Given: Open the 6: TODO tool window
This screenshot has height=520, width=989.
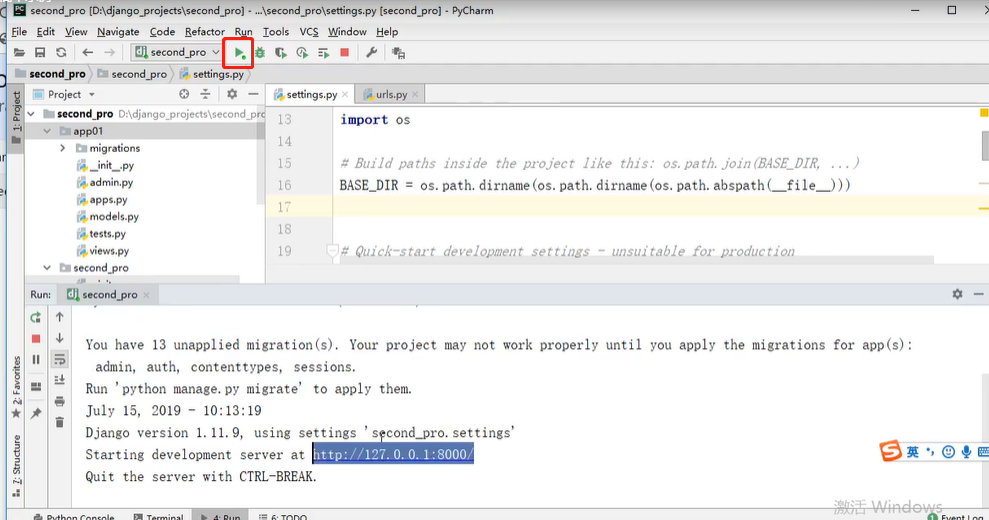Looking at the screenshot, I should coord(283,516).
